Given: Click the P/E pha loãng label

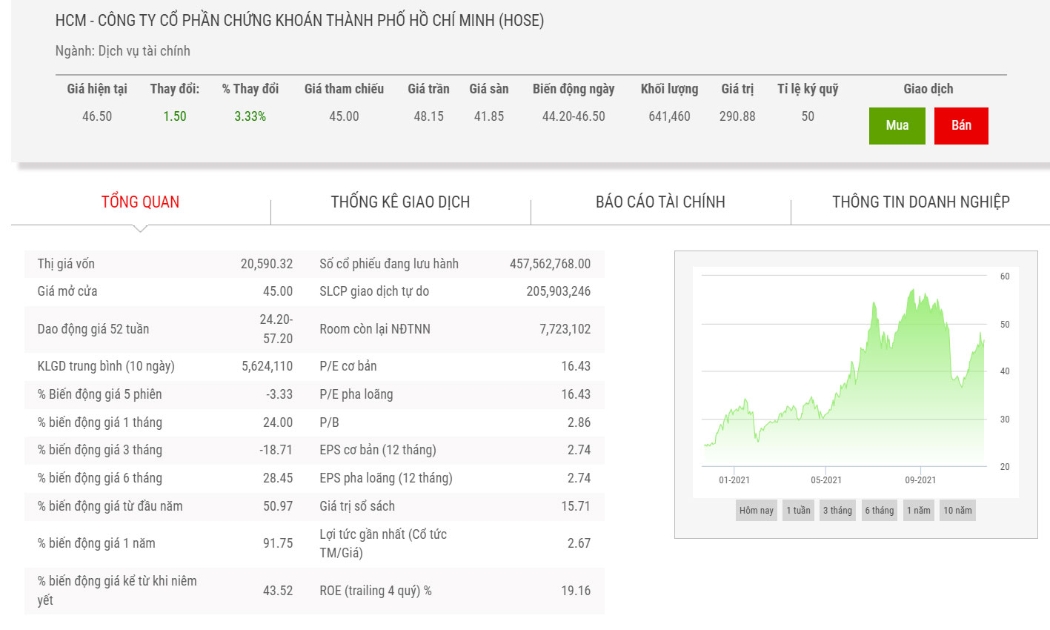Looking at the screenshot, I should coord(356,394).
